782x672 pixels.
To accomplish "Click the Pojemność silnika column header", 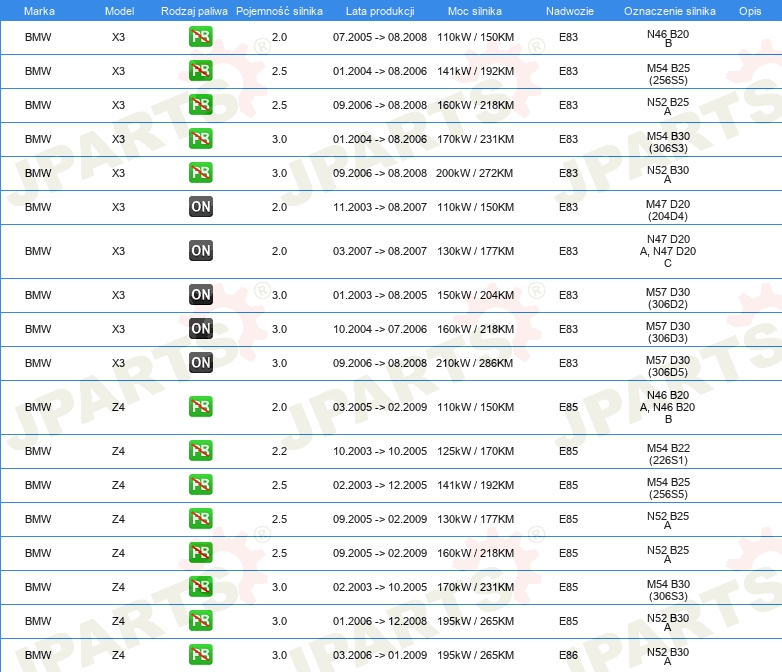I will pyautogui.click(x=279, y=11).
